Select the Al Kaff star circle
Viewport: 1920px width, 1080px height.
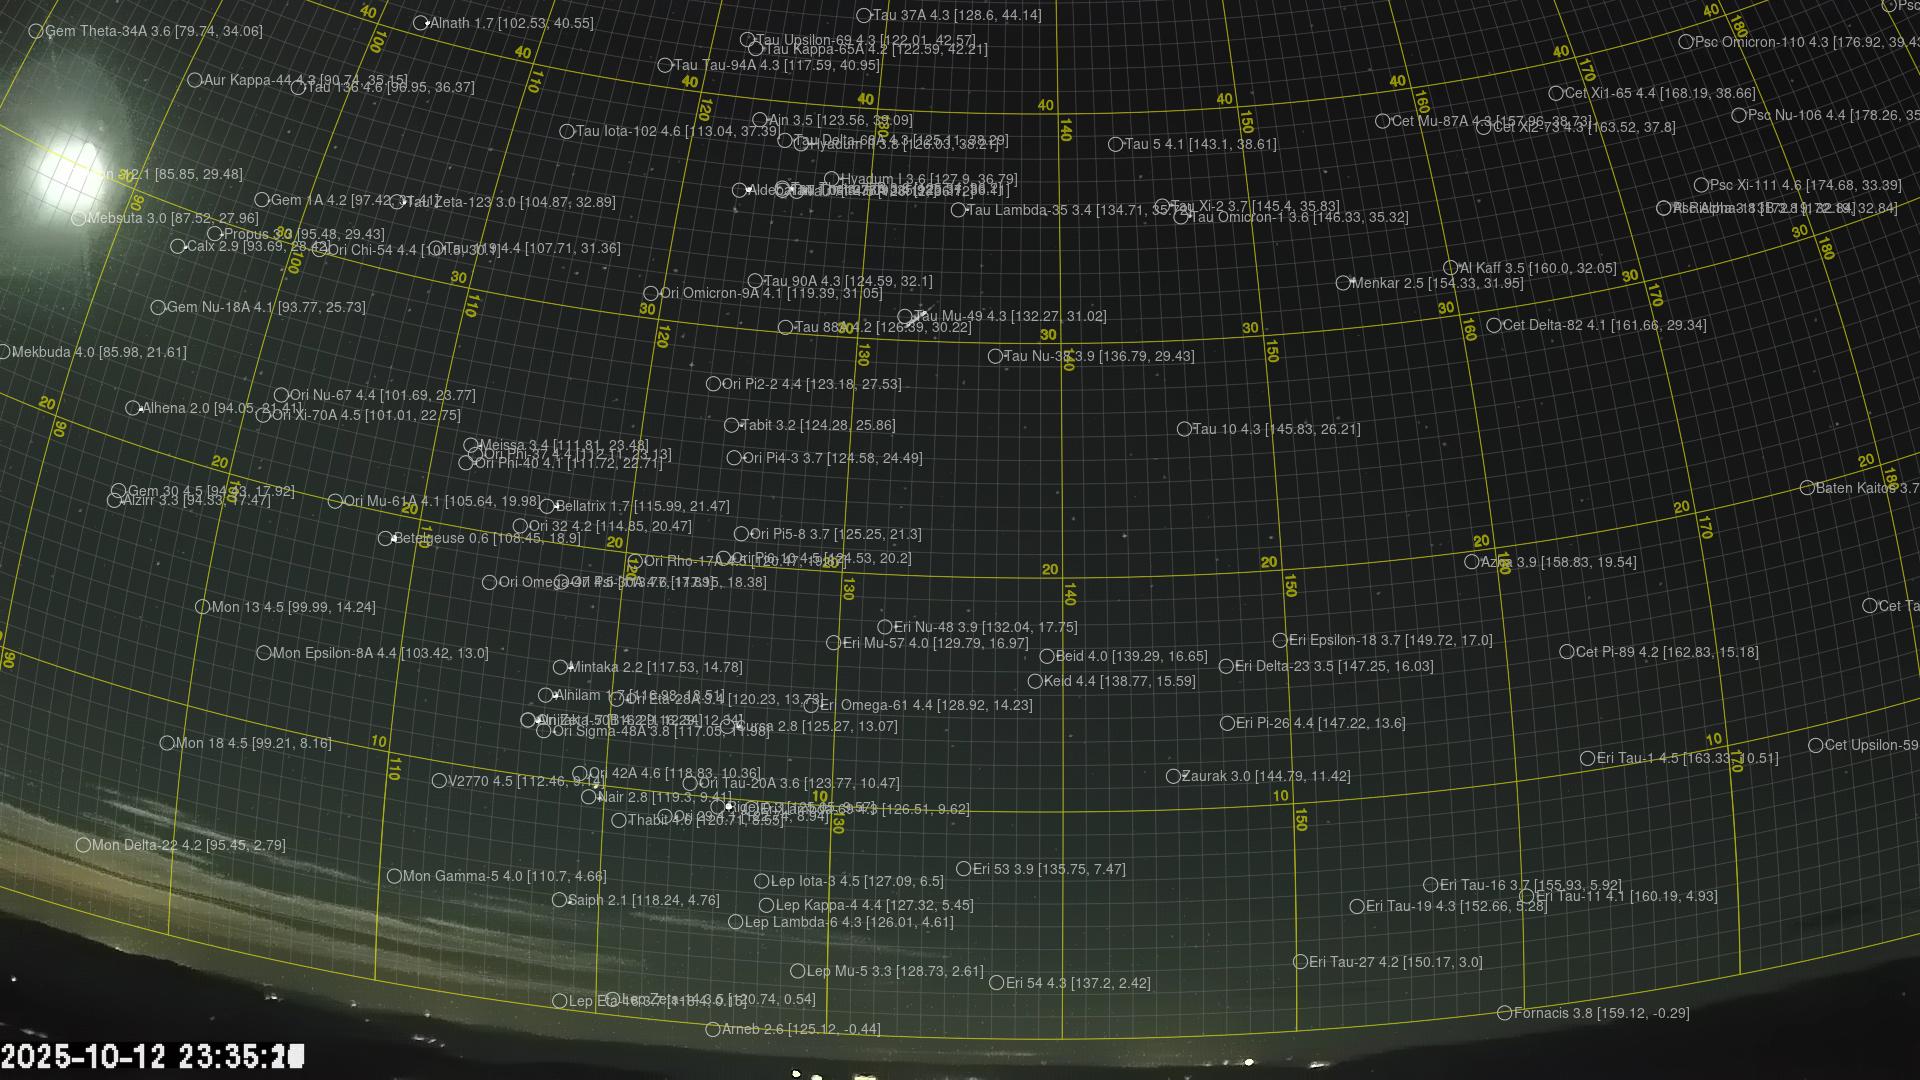(x=1450, y=269)
